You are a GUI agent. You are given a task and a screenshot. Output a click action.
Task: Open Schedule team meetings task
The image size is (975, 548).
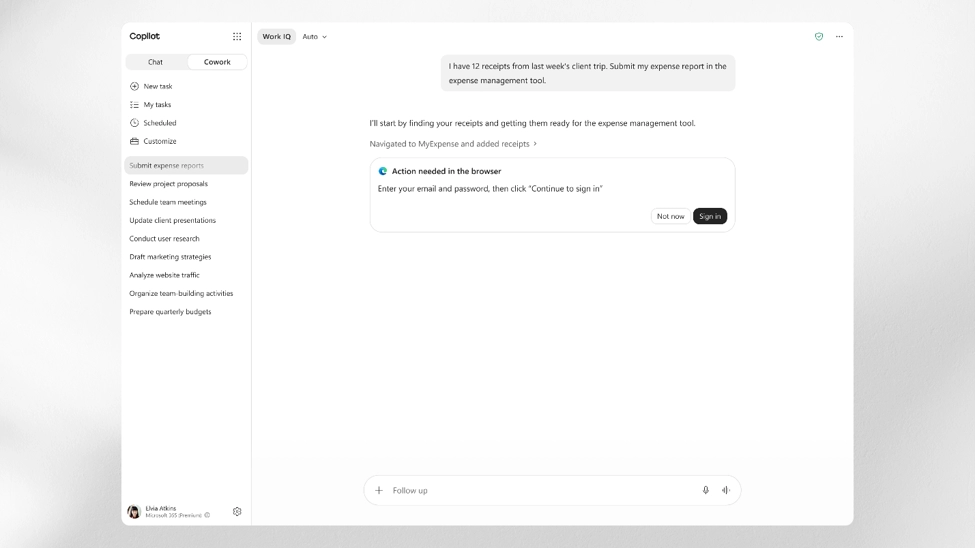tap(186, 202)
